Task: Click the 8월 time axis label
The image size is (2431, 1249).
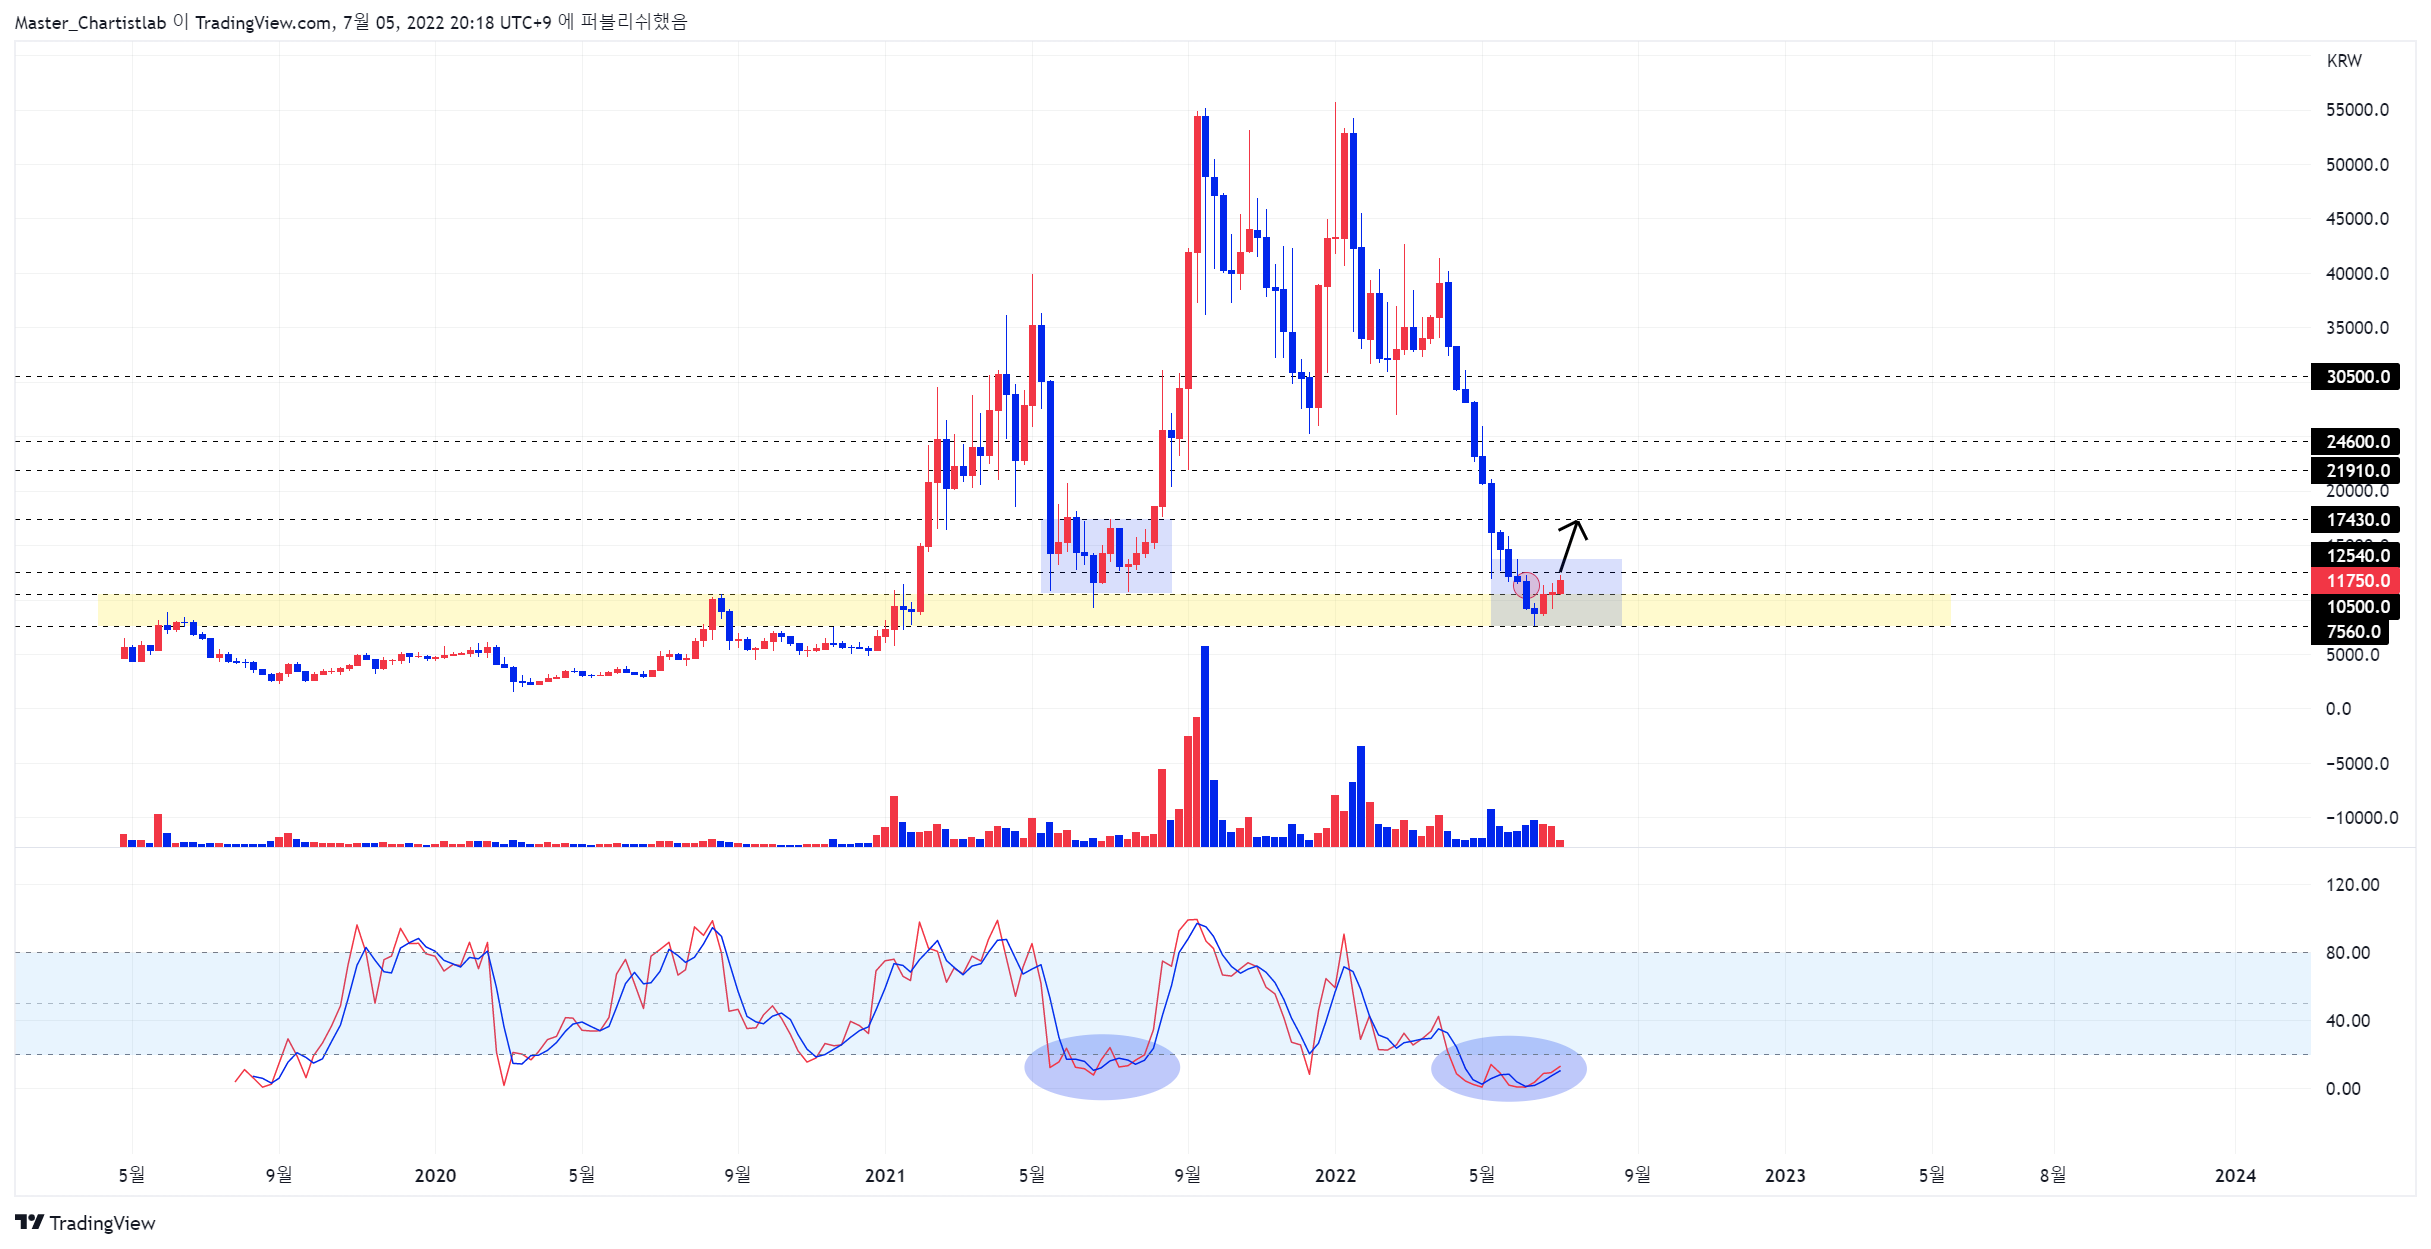Action: (x=2053, y=1175)
